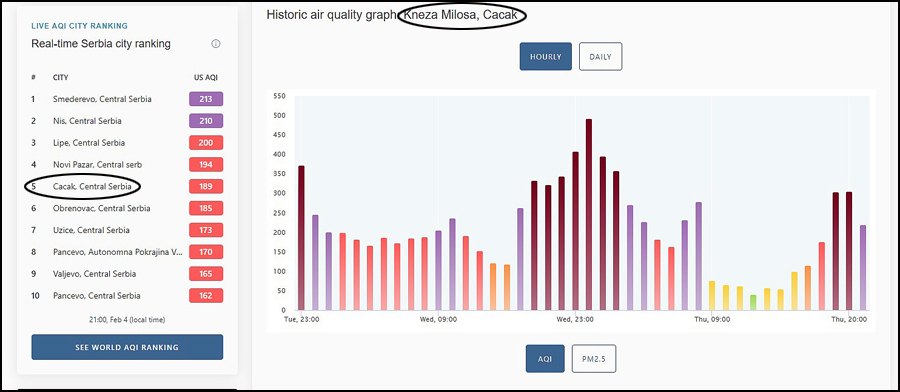
Task: Switch the graph to HOURLY view
Action: pos(546,57)
